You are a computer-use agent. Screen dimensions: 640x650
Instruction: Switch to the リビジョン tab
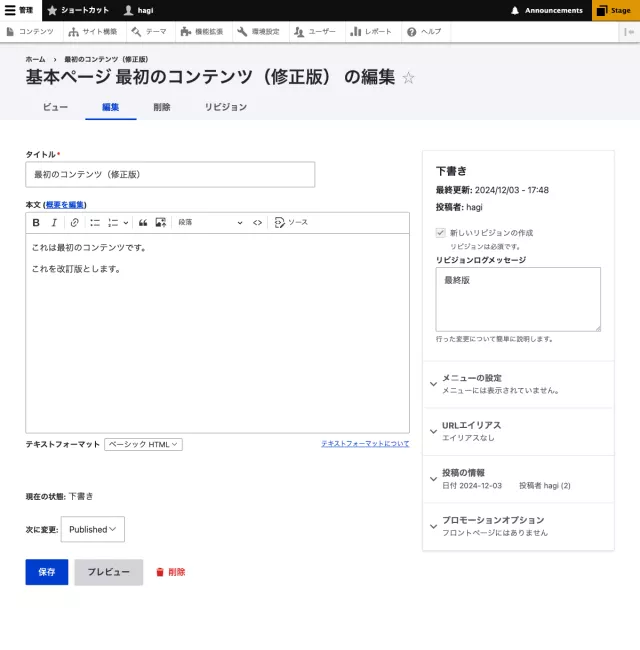tap(225, 107)
